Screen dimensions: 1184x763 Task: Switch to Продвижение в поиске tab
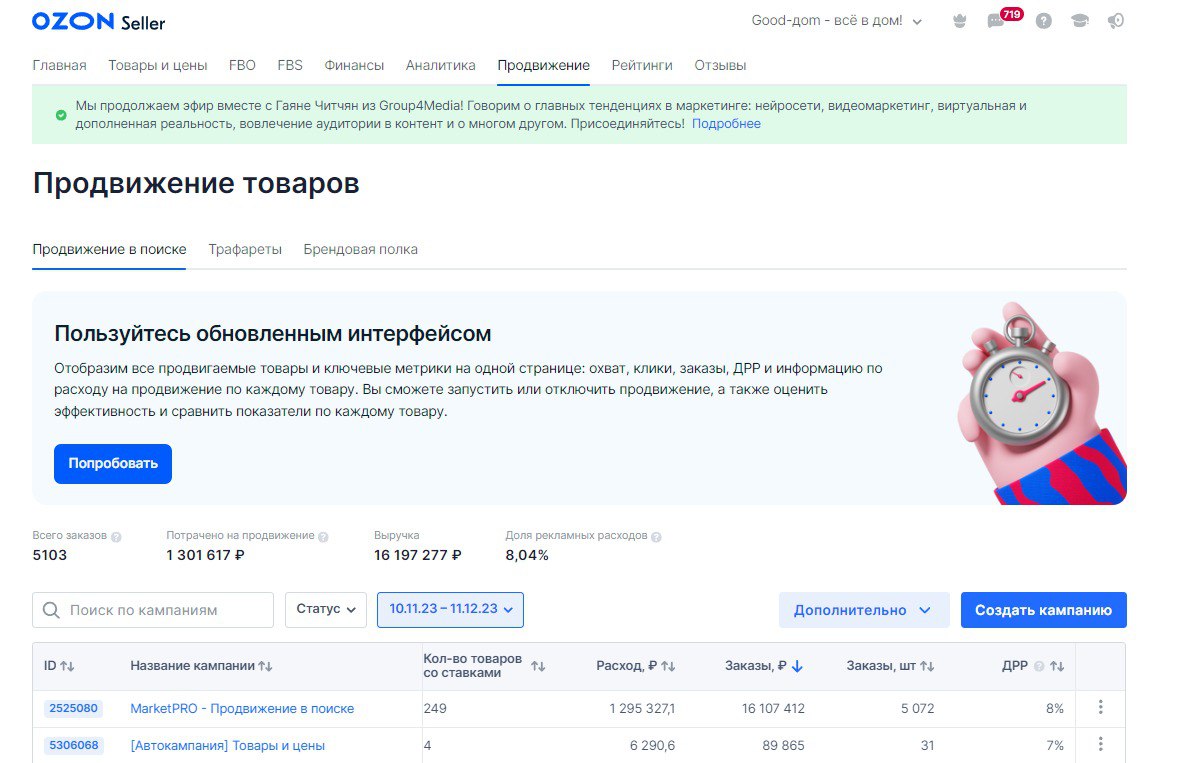(109, 249)
